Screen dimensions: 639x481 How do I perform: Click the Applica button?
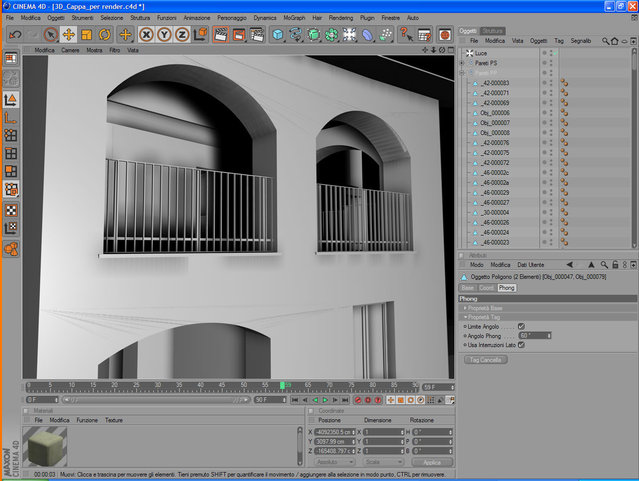click(x=432, y=462)
